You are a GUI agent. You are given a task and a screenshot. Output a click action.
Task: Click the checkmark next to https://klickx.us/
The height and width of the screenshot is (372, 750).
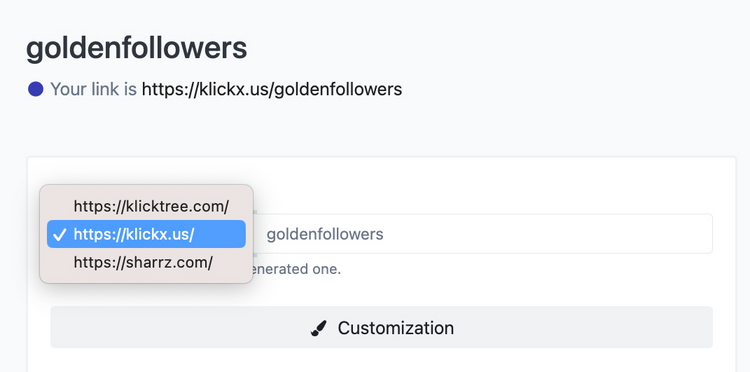click(60, 235)
